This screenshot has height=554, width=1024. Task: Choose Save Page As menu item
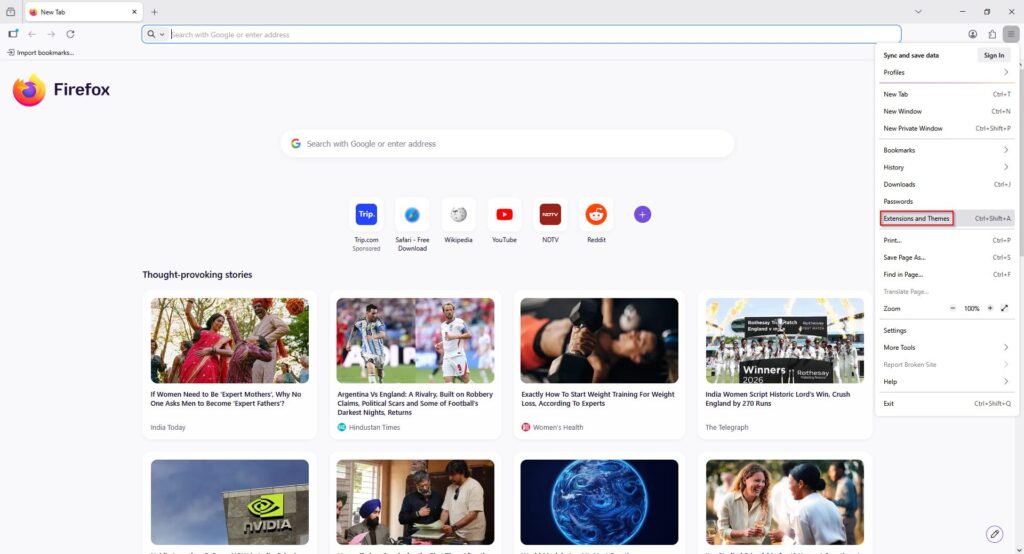(x=946, y=257)
